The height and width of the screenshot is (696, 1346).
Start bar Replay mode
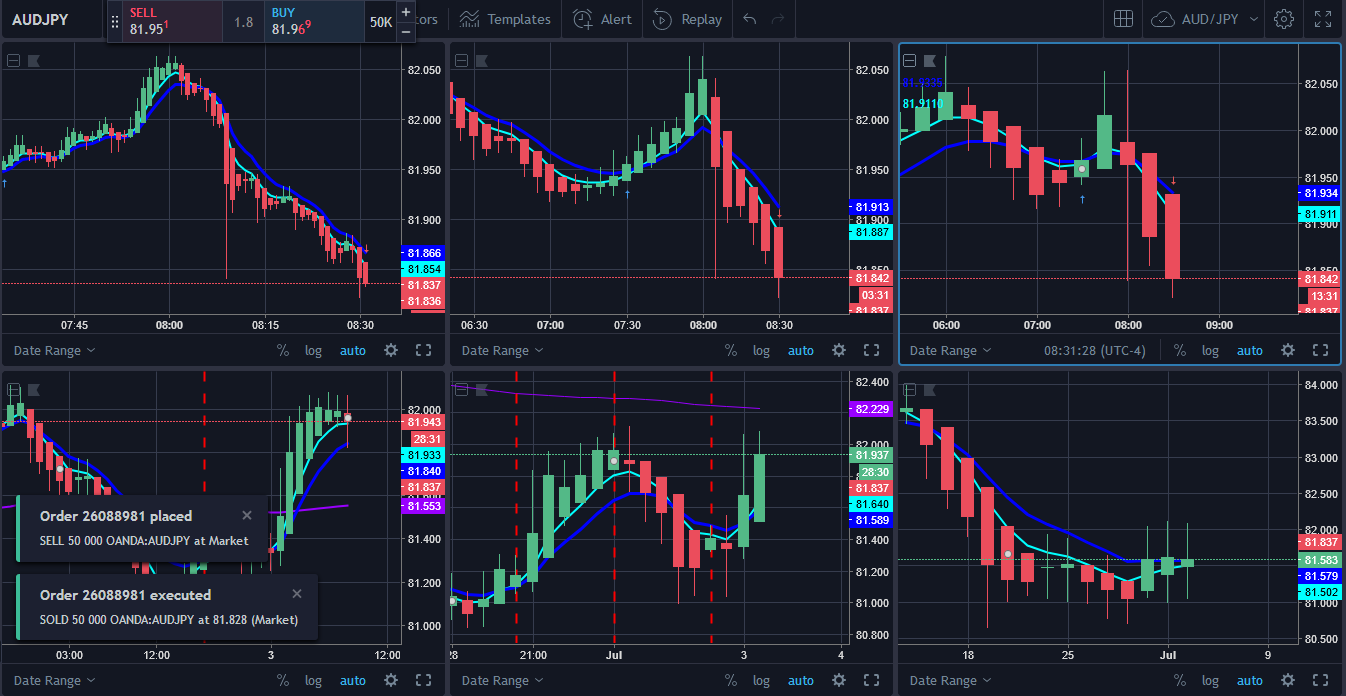click(687, 19)
